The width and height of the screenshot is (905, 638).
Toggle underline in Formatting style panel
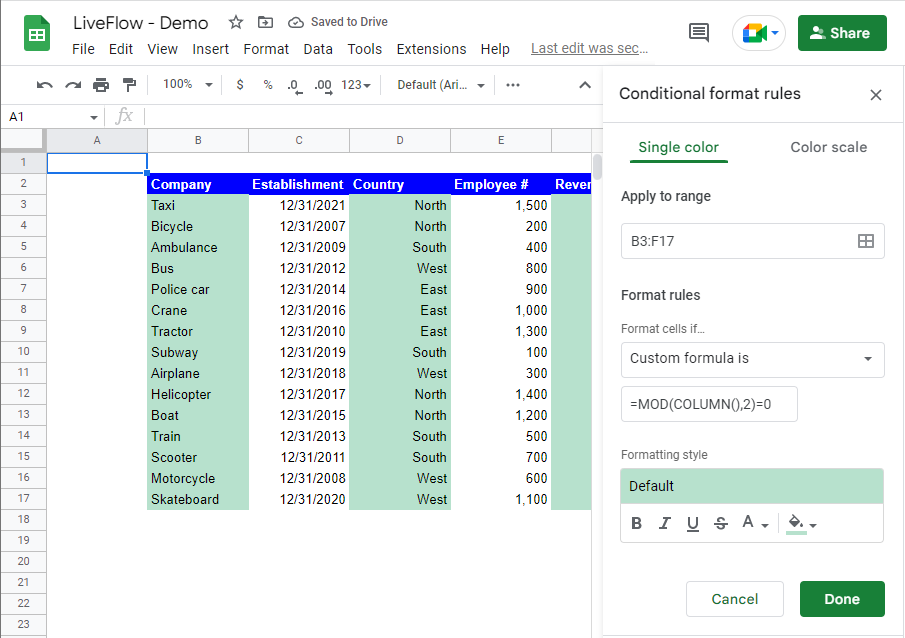point(693,522)
